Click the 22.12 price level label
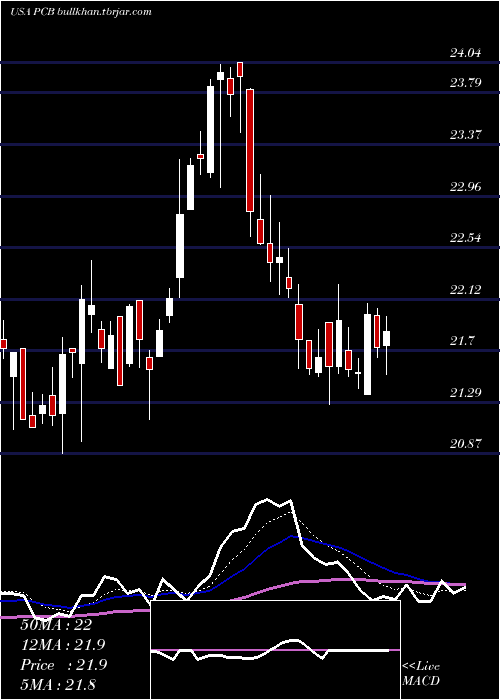Screen dimensions: 500x700 [x=466, y=290]
